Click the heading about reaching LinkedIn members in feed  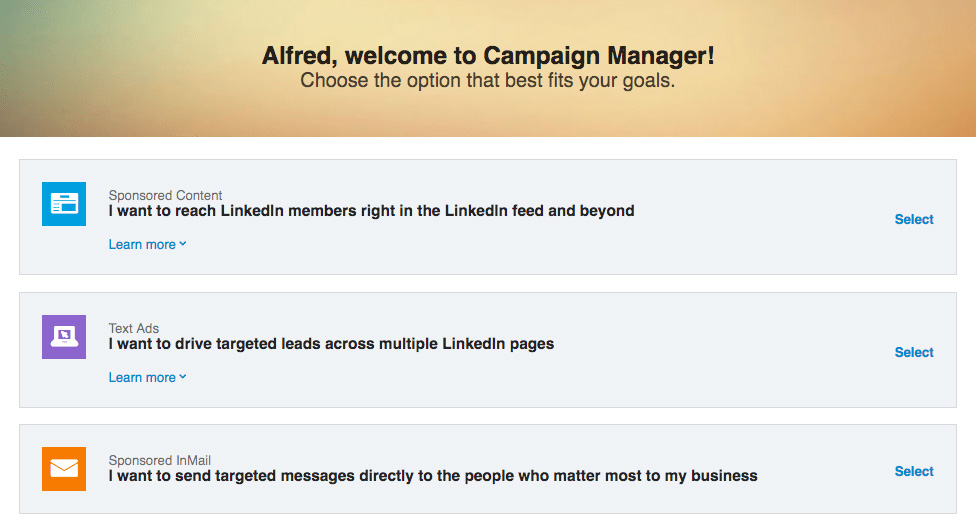click(x=371, y=211)
